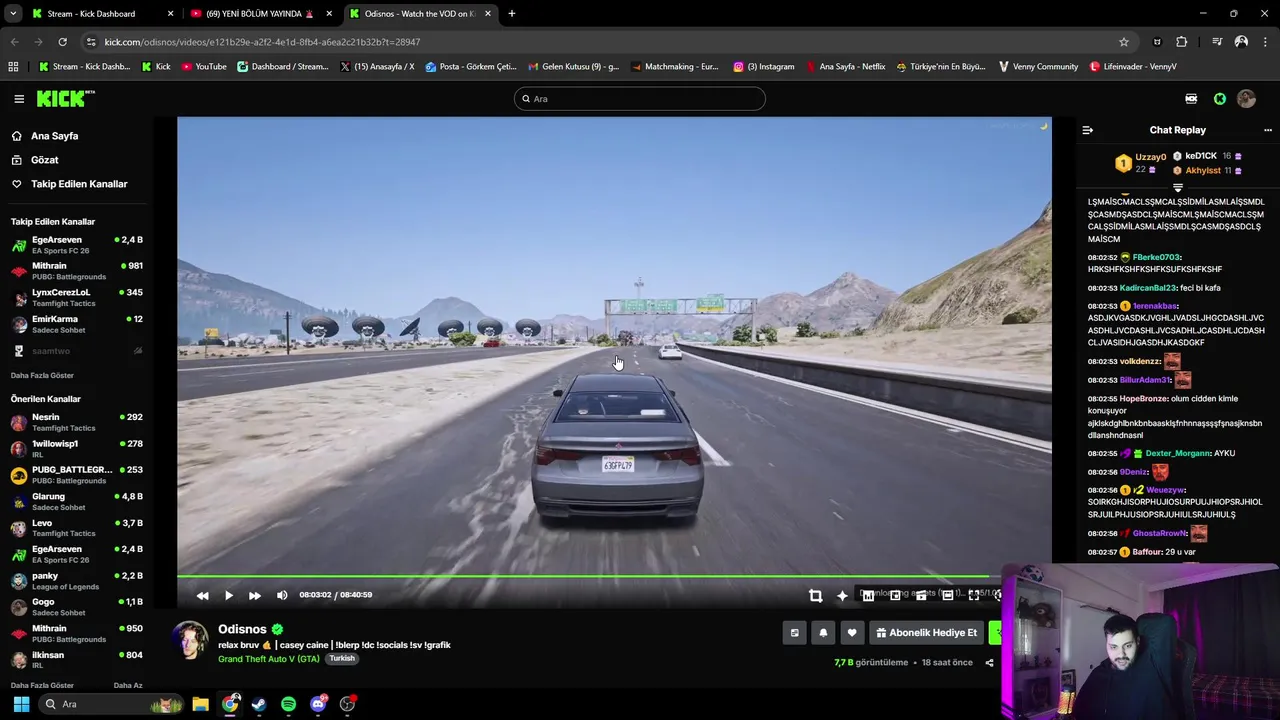This screenshot has height=720, width=1280.
Task: Open the user profile avatar in Kick header
Action: [x=1246, y=99]
